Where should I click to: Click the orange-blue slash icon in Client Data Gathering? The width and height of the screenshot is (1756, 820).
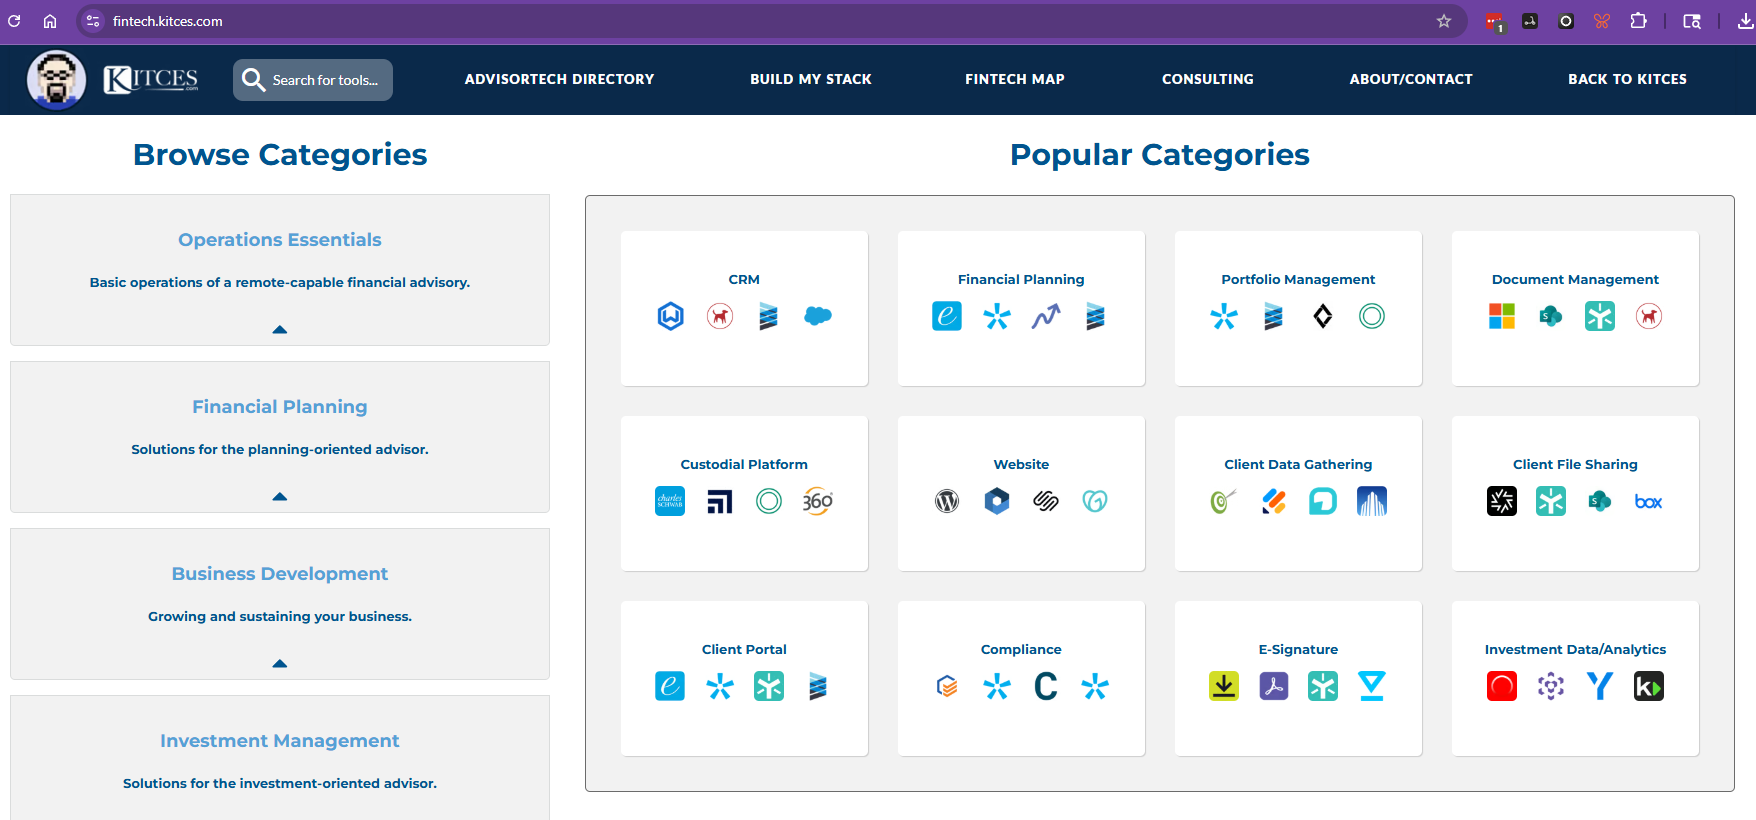tap(1274, 501)
